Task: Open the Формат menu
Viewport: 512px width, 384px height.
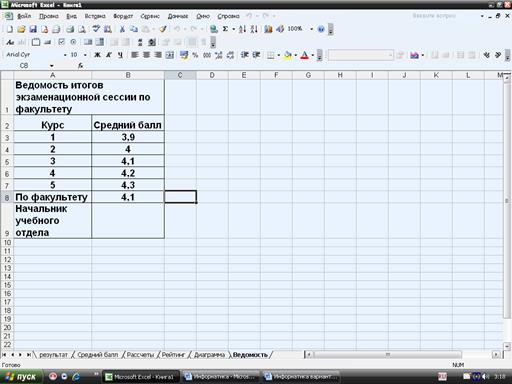Action: (123, 16)
